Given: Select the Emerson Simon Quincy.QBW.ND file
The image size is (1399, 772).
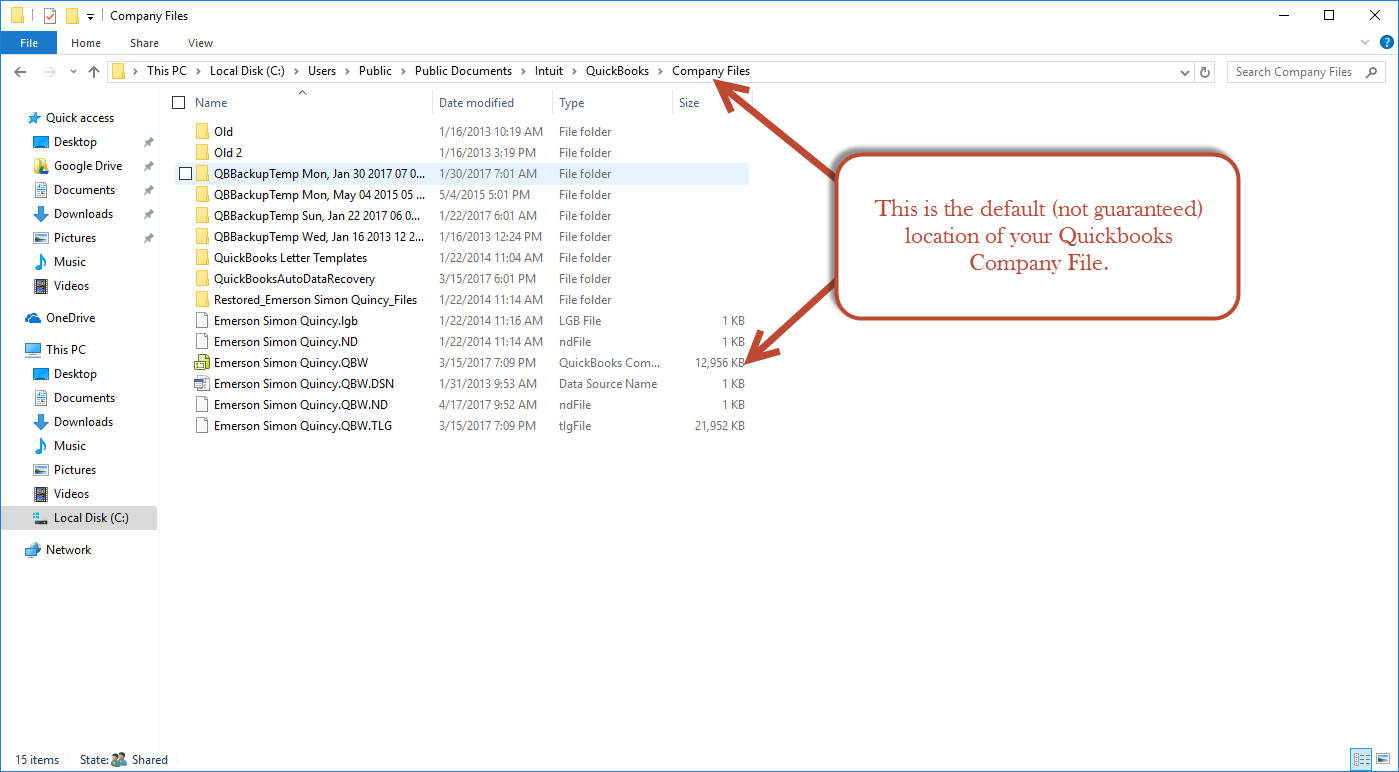Looking at the screenshot, I should point(300,404).
